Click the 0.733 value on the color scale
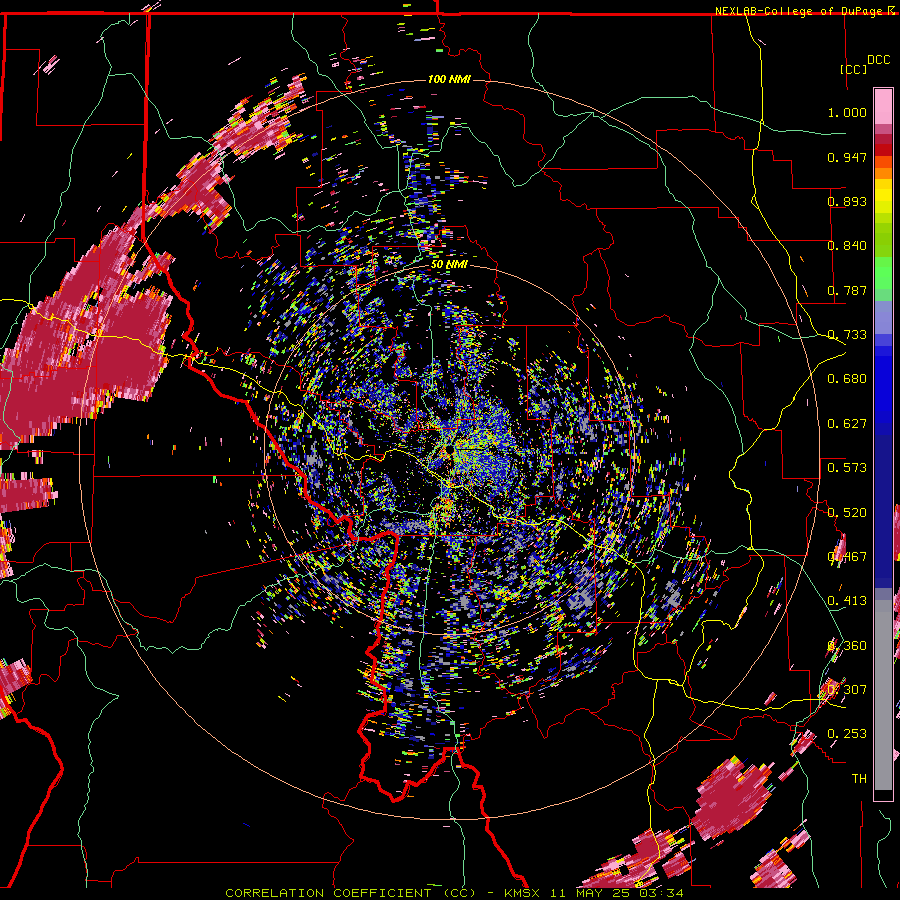This screenshot has width=900, height=900. point(847,335)
